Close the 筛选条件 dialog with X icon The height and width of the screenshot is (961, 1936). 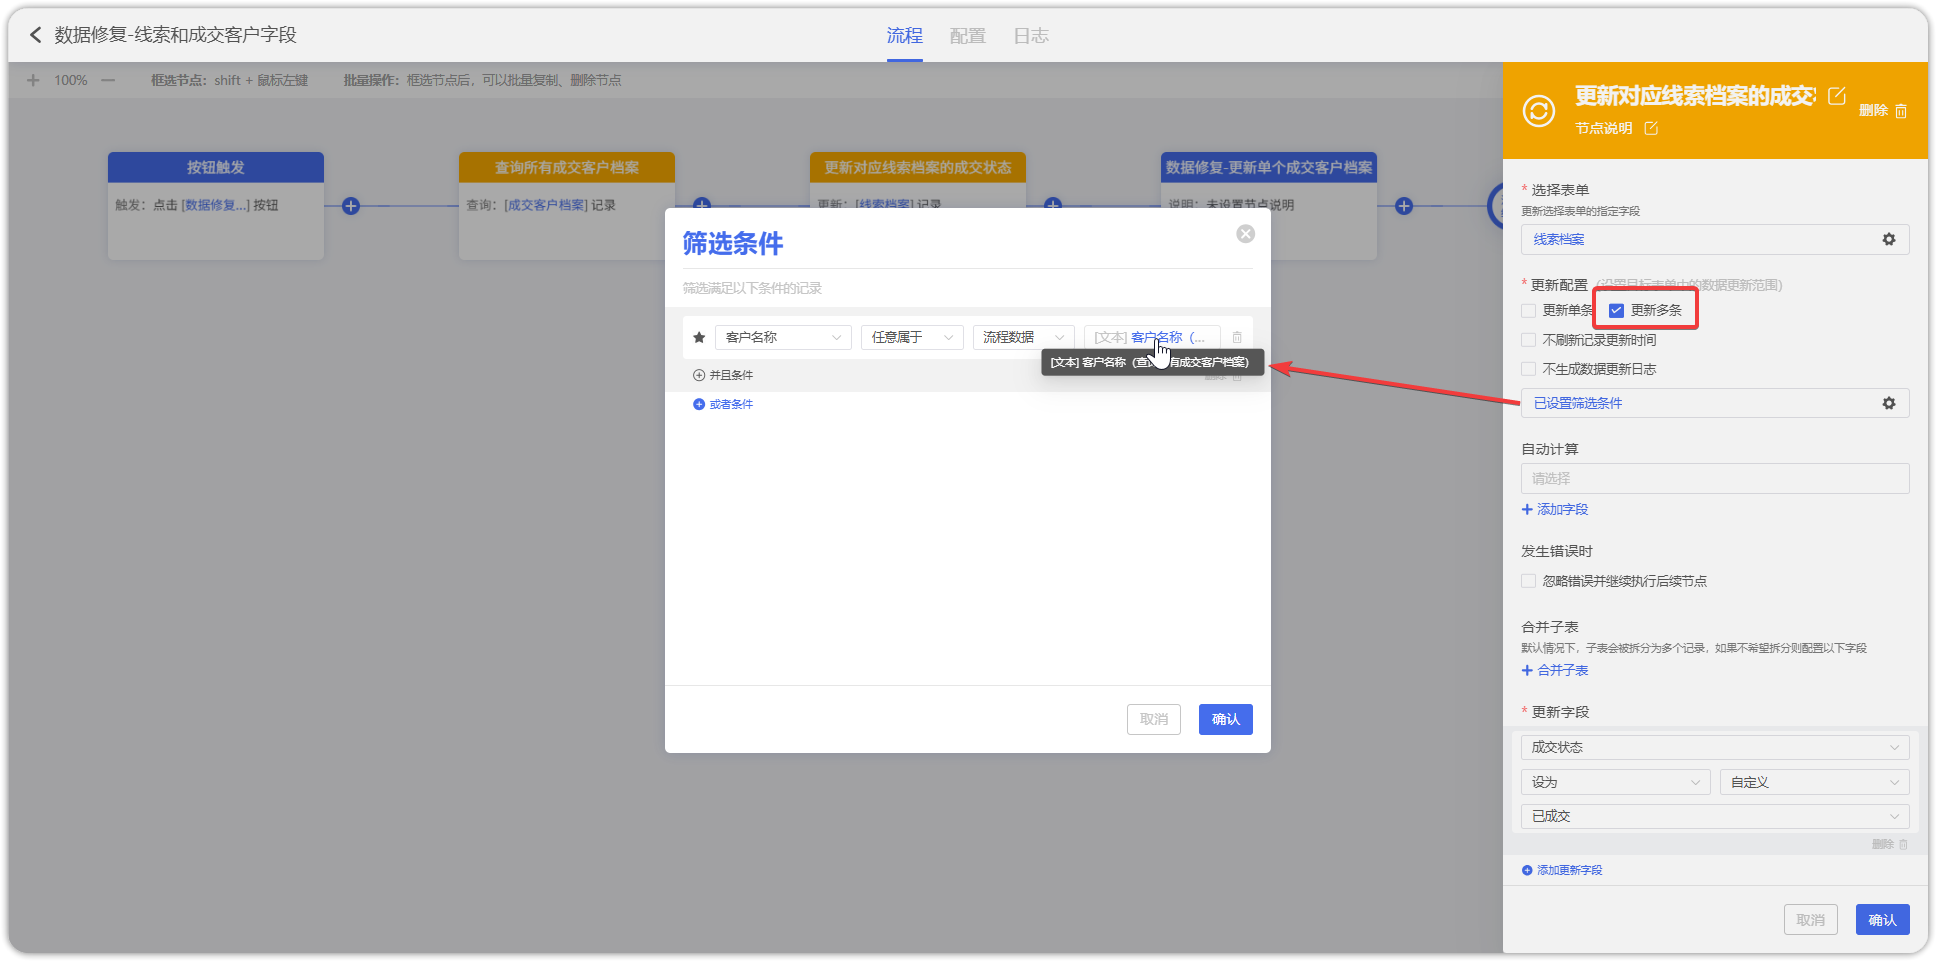pyautogui.click(x=1245, y=234)
